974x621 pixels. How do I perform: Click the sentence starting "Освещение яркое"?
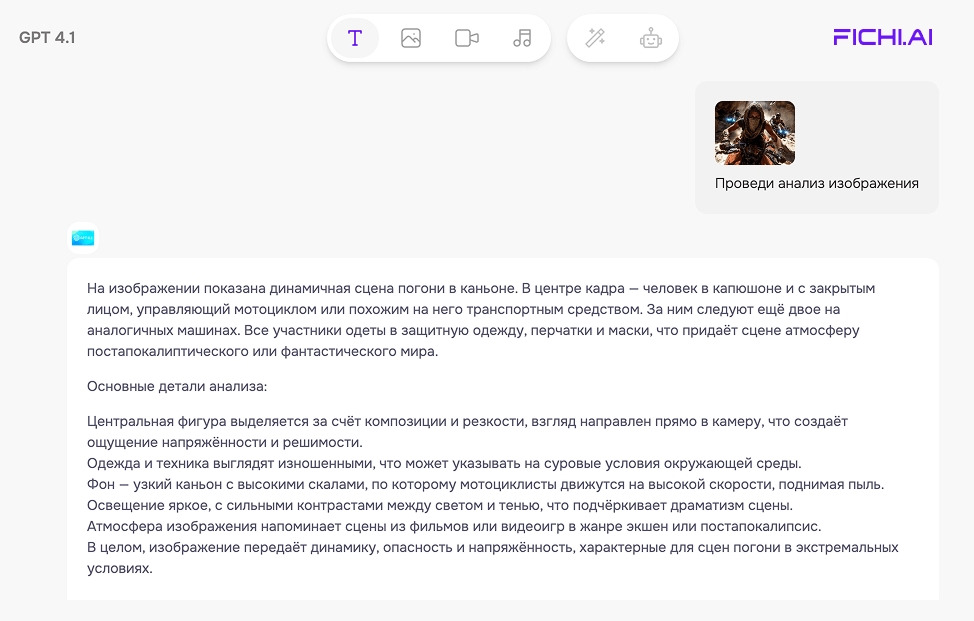click(440, 505)
